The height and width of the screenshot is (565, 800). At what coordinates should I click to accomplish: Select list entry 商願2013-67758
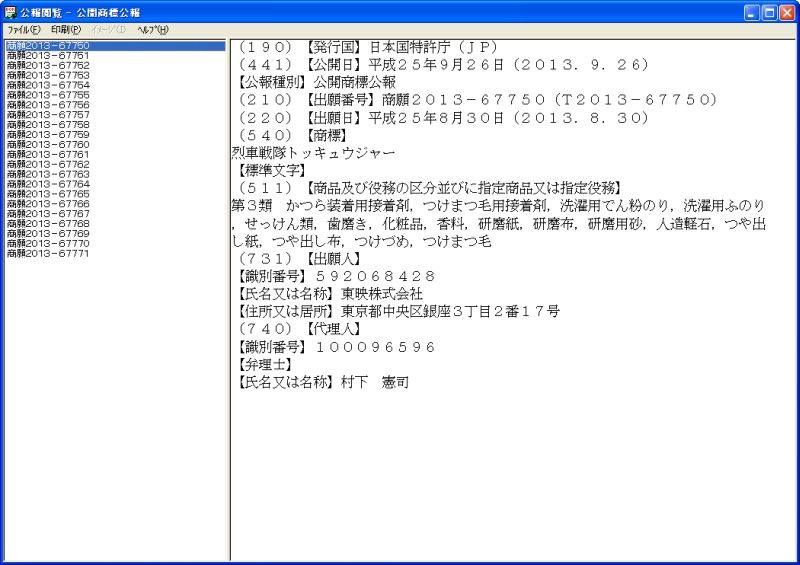[48, 125]
